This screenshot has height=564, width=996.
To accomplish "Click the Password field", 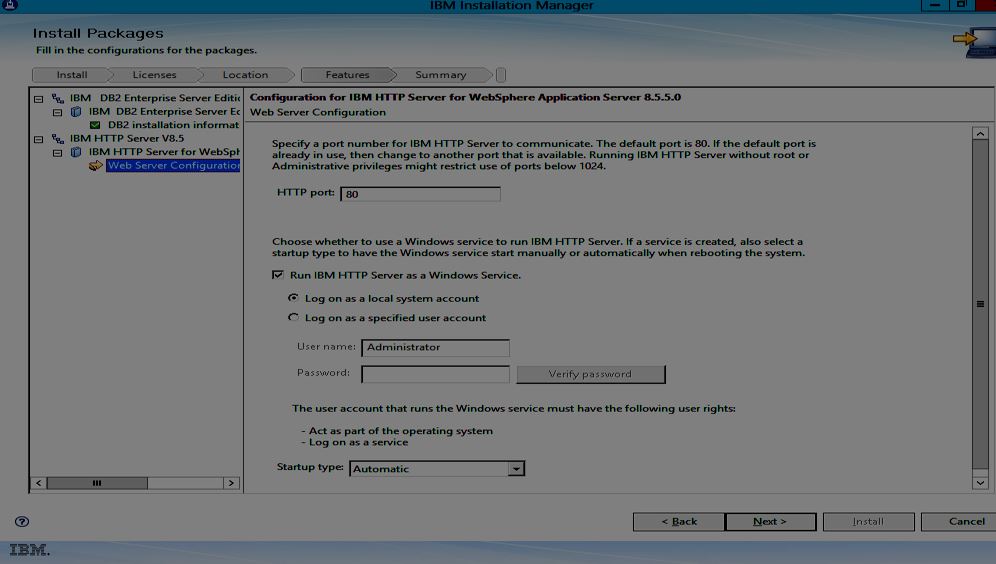I will point(435,374).
